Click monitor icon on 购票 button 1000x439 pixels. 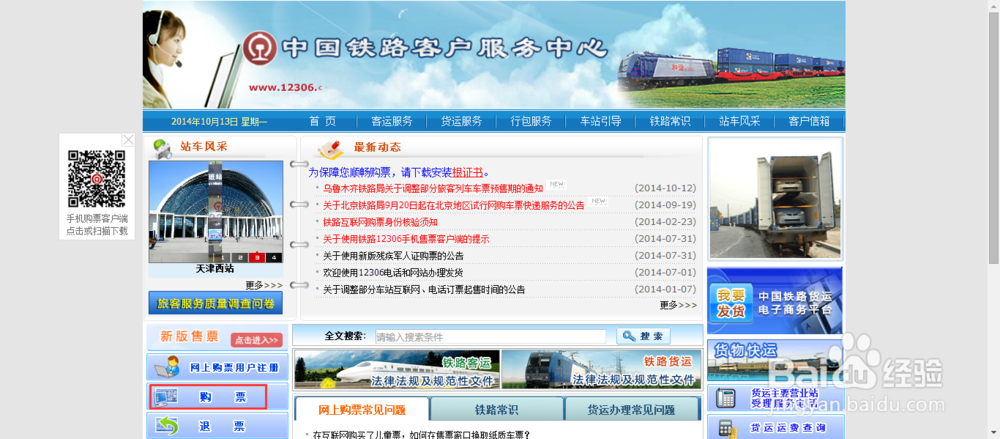tap(166, 397)
